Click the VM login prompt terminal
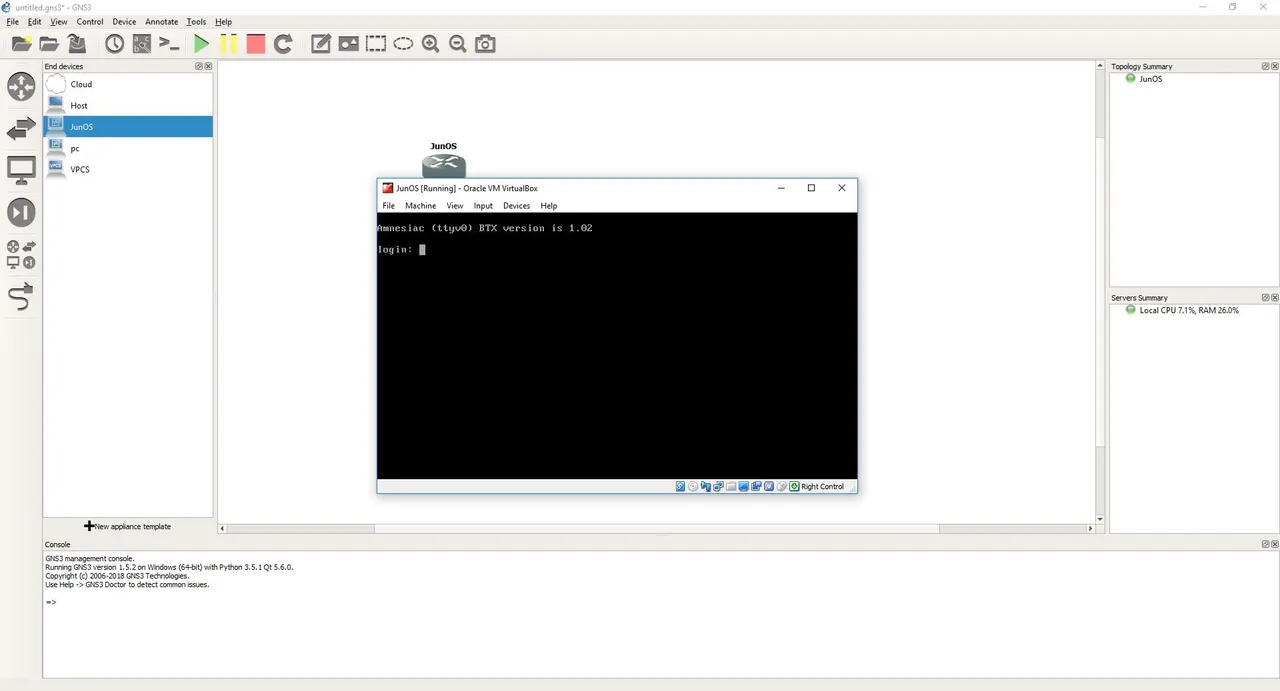1280x691 pixels. [617, 345]
